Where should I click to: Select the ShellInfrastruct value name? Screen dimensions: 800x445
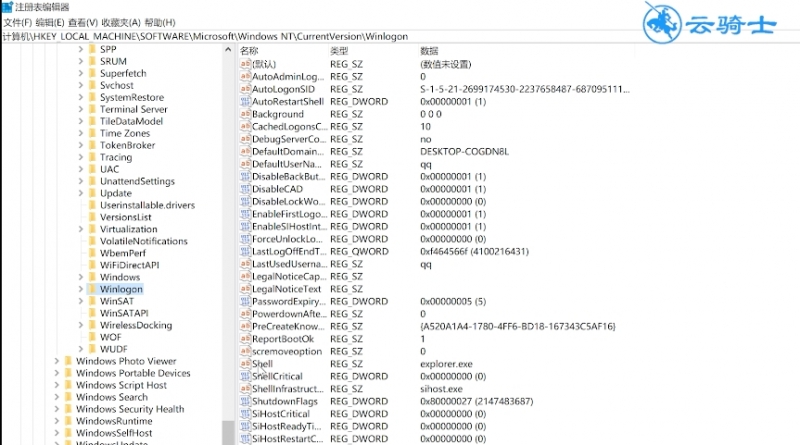pyautogui.click(x=288, y=389)
